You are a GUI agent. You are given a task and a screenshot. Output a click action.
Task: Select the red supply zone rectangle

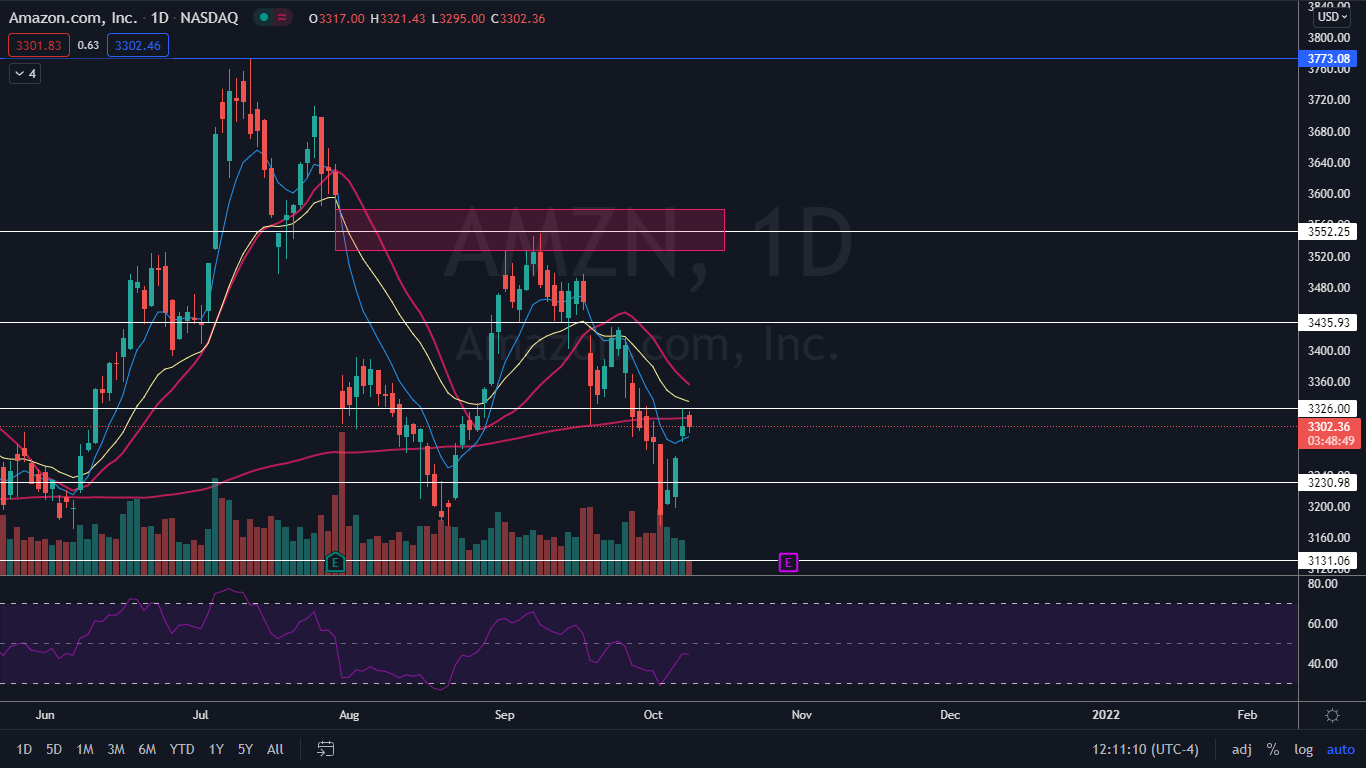(x=530, y=230)
